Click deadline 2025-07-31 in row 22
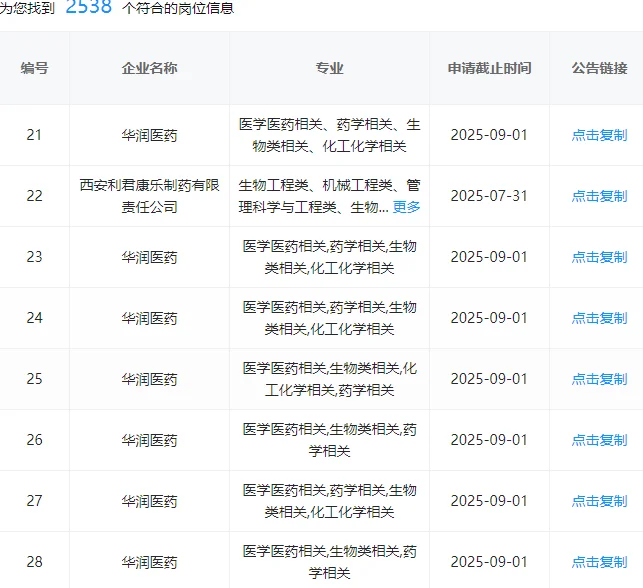643x588 pixels. [x=489, y=196]
